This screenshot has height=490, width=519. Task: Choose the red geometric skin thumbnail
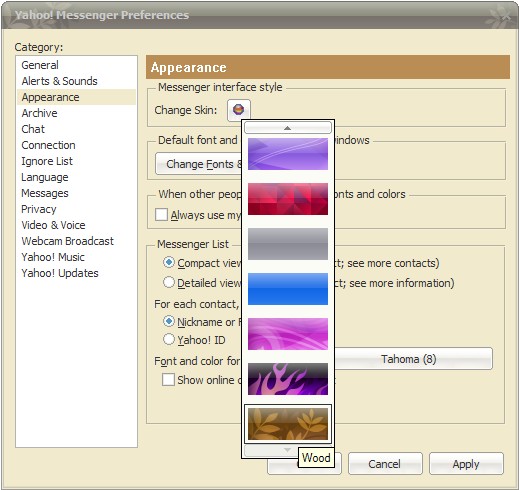click(x=288, y=199)
